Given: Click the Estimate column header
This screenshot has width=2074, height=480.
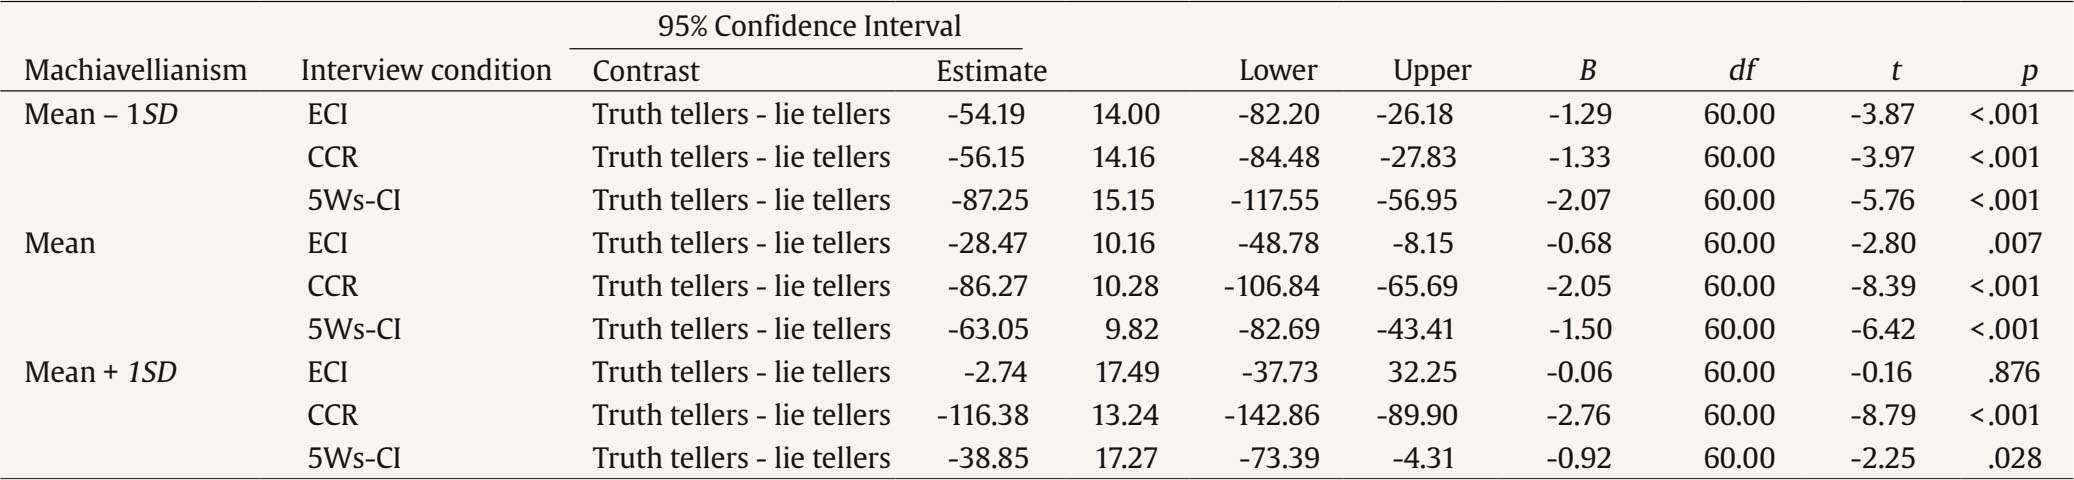Looking at the screenshot, I should click(991, 71).
